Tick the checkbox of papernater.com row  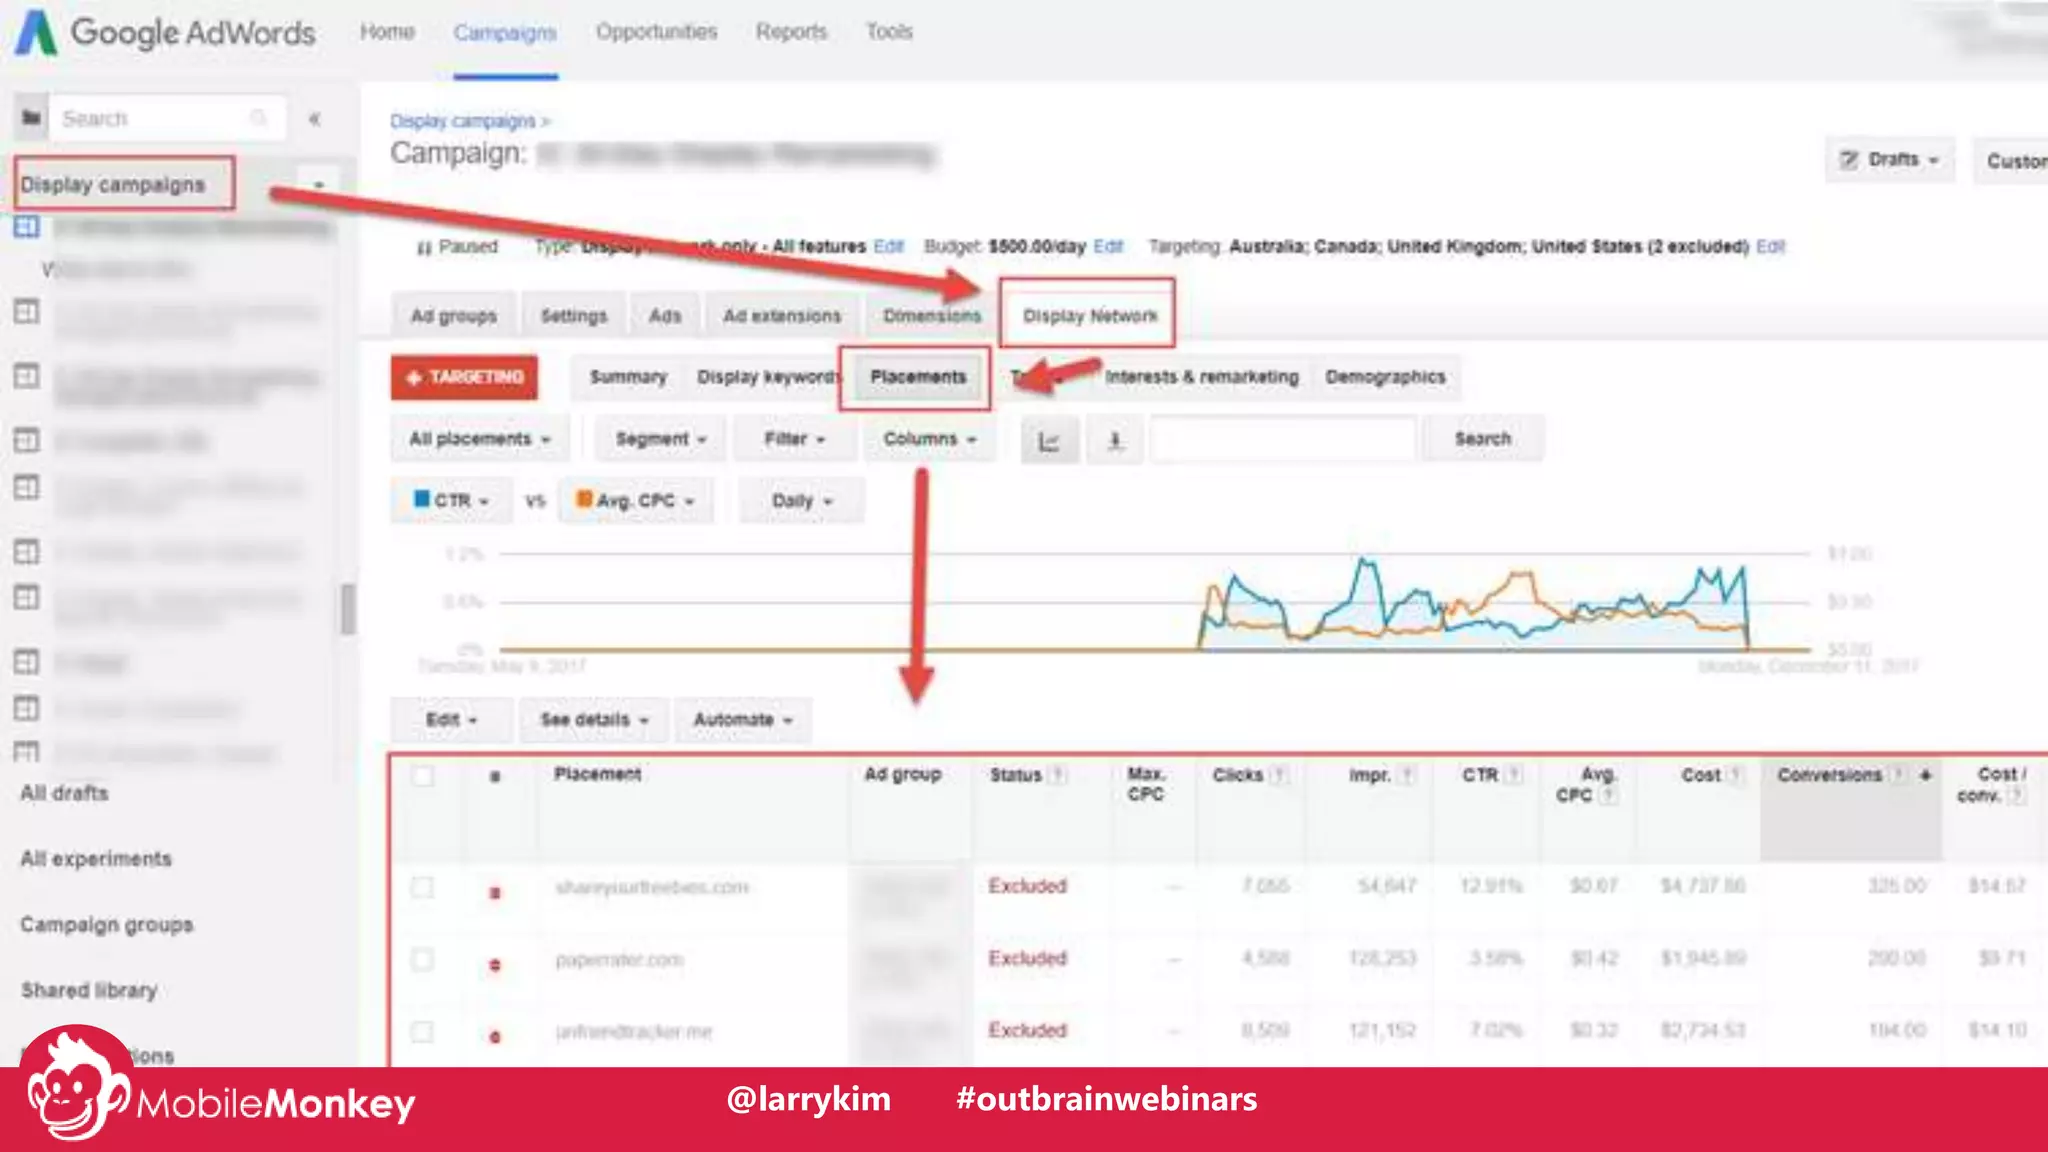point(423,959)
